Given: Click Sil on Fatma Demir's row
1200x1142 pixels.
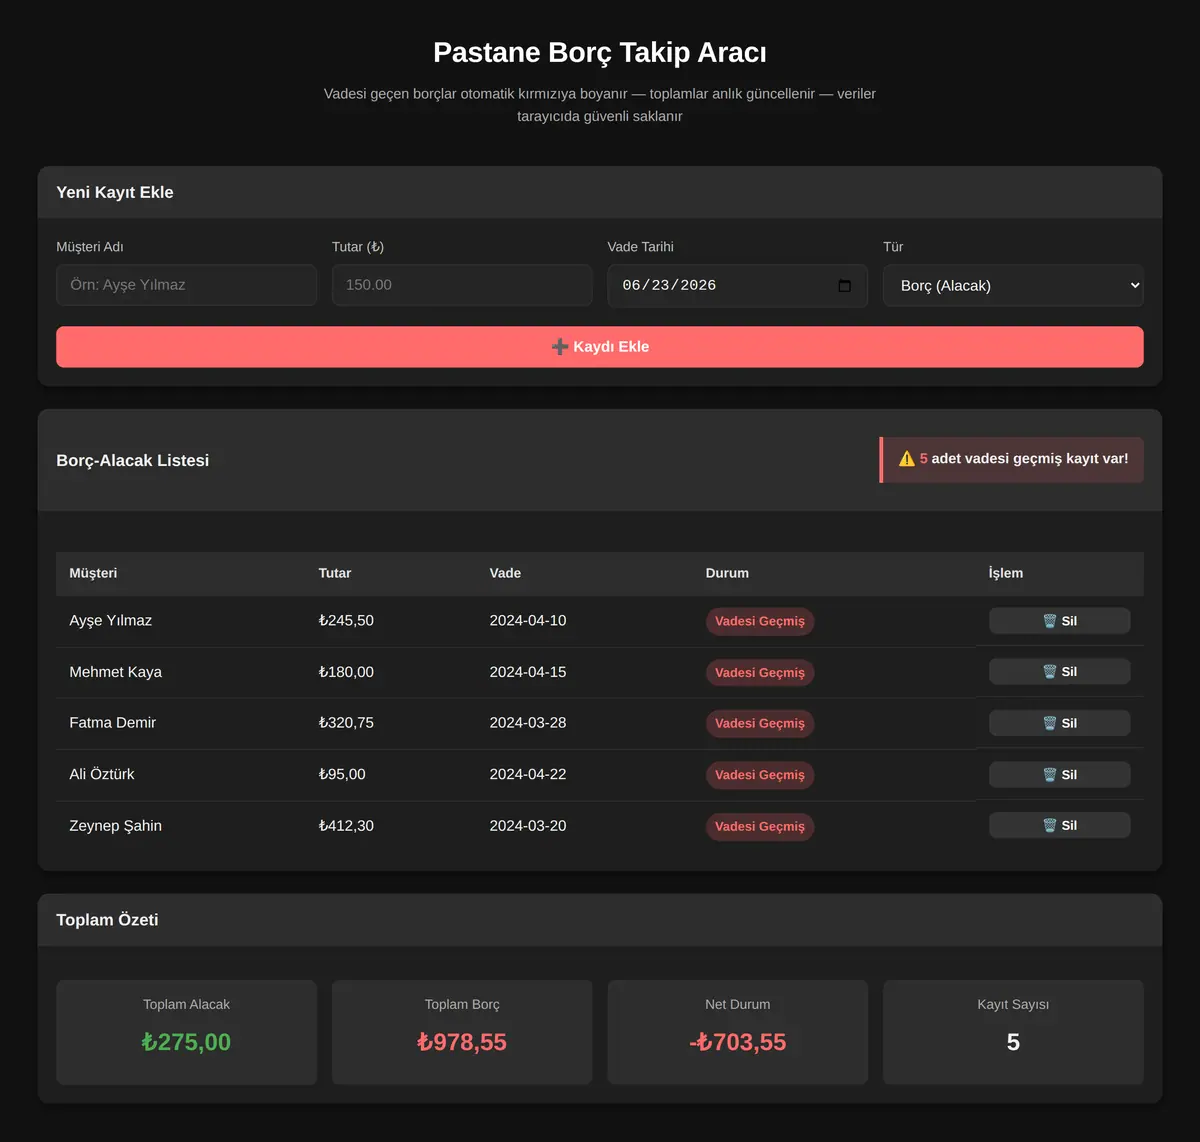Looking at the screenshot, I should pos(1060,723).
